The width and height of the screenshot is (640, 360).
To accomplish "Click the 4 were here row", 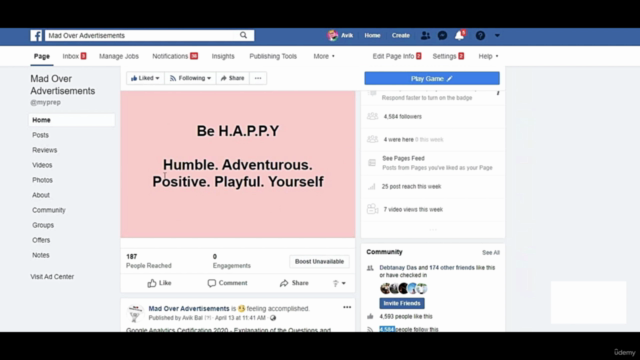I will pos(433,140).
